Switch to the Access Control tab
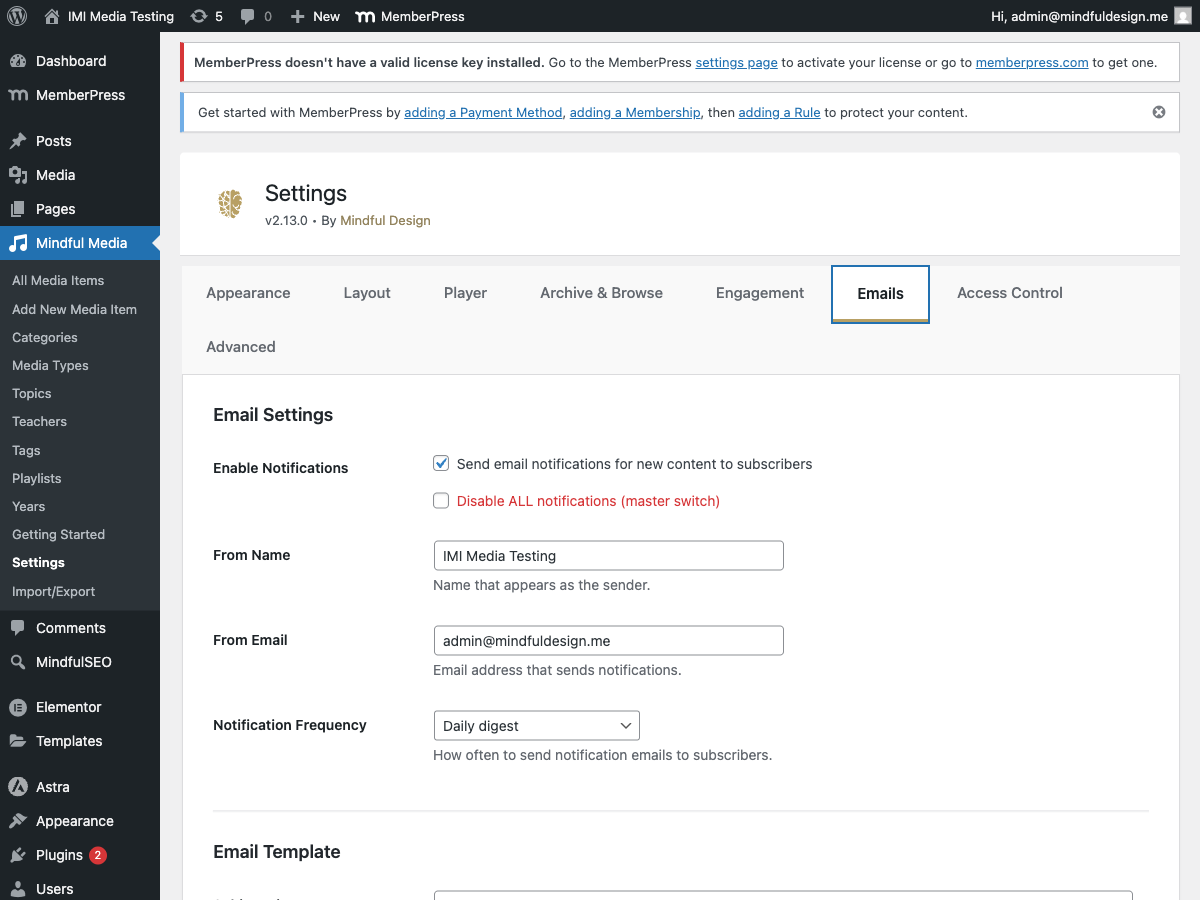The height and width of the screenshot is (900, 1200). coord(1009,293)
